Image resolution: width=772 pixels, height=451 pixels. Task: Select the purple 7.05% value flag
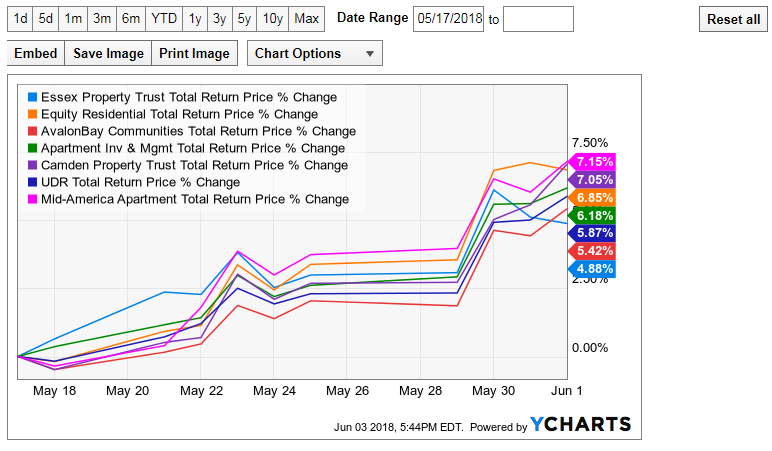[x=592, y=180]
